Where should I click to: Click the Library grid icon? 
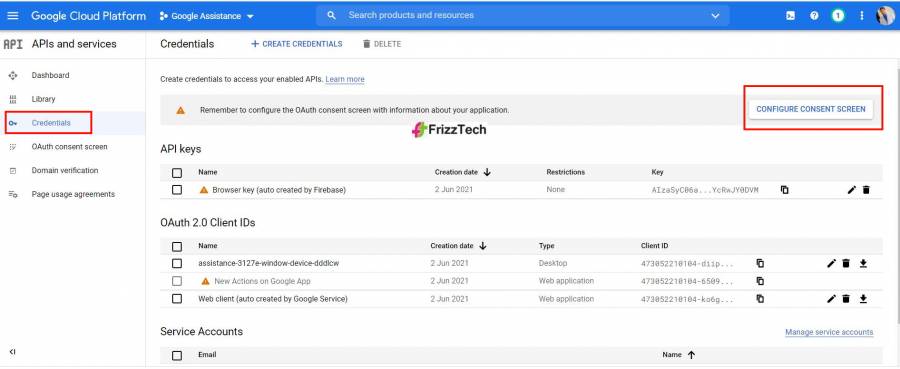(13, 99)
